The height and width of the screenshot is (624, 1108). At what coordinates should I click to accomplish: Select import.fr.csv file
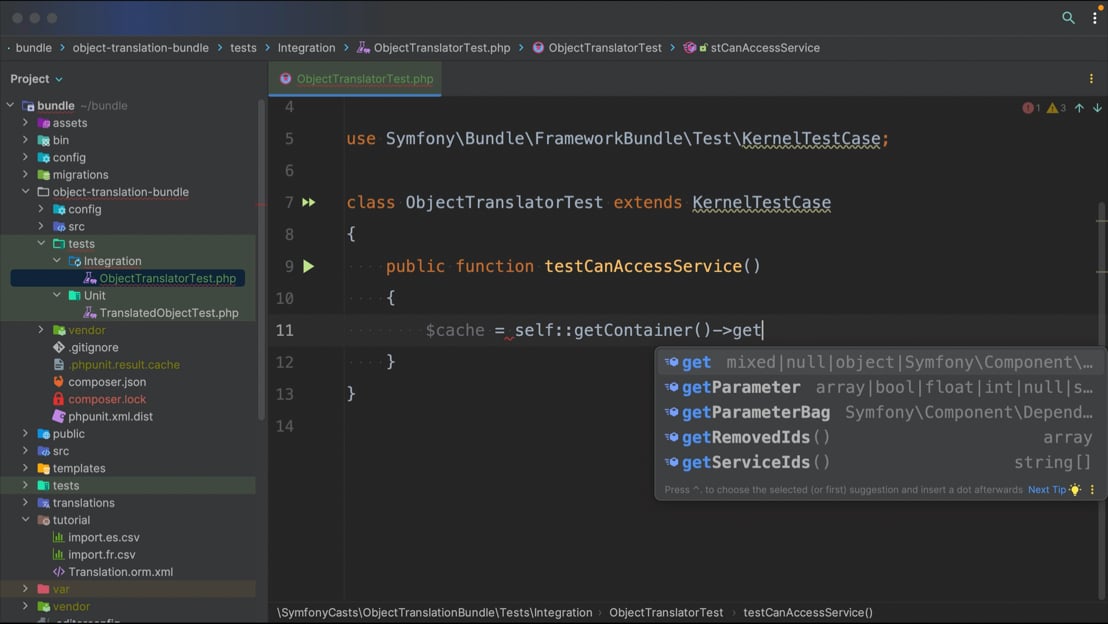pos(102,555)
